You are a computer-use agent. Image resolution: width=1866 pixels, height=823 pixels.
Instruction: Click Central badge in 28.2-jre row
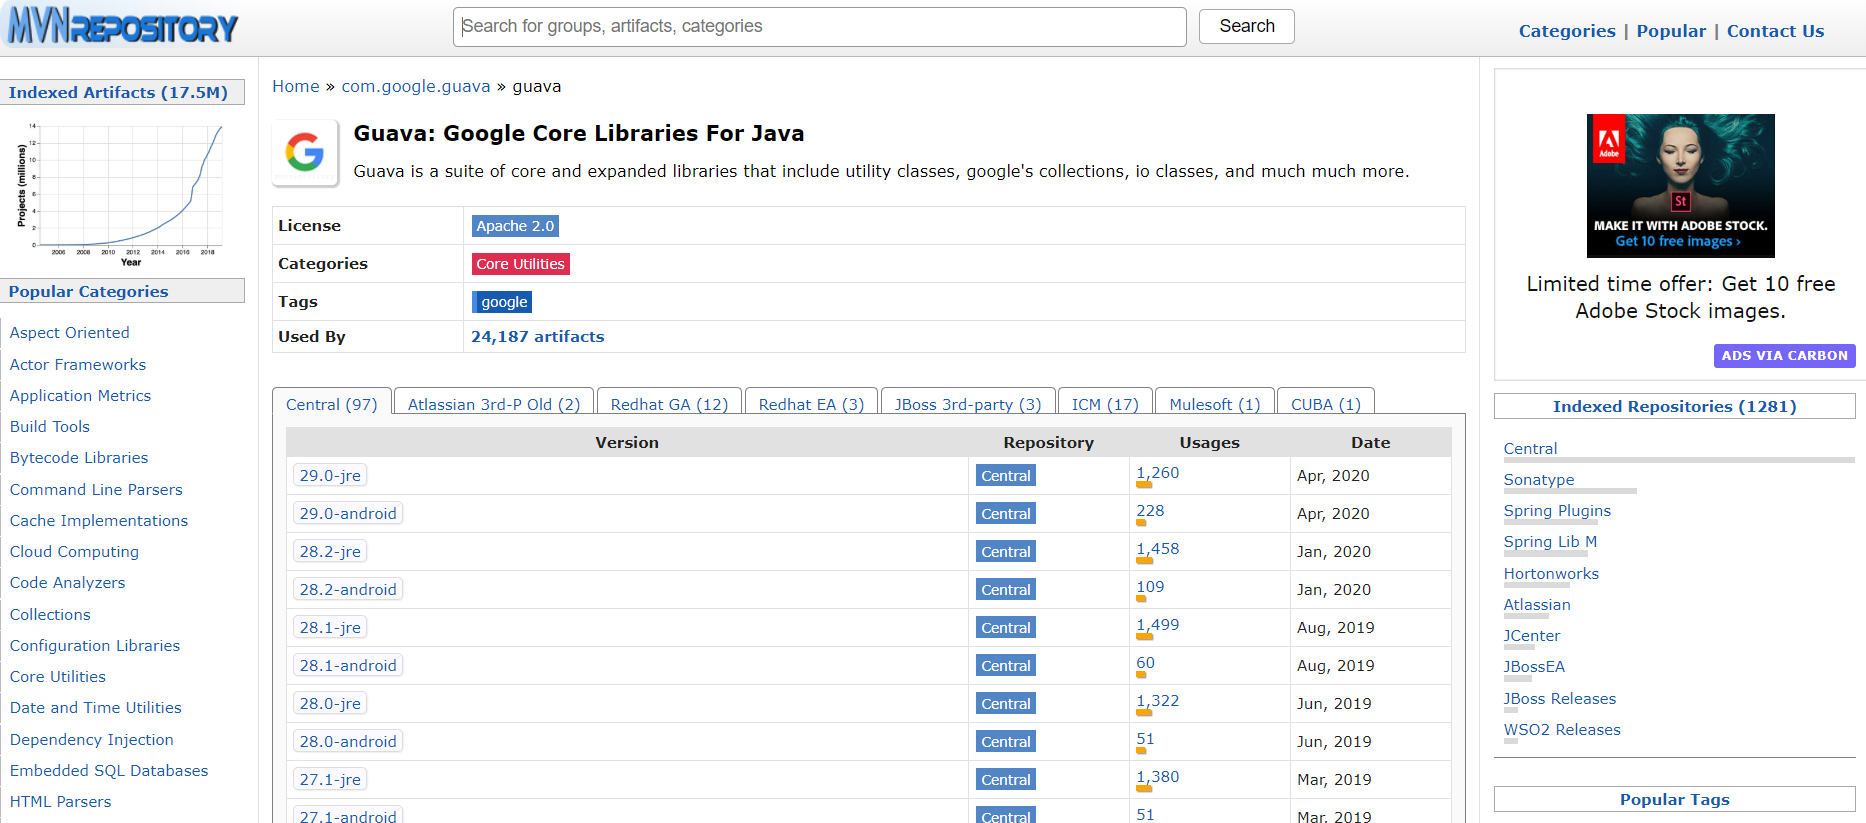(x=1006, y=552)
